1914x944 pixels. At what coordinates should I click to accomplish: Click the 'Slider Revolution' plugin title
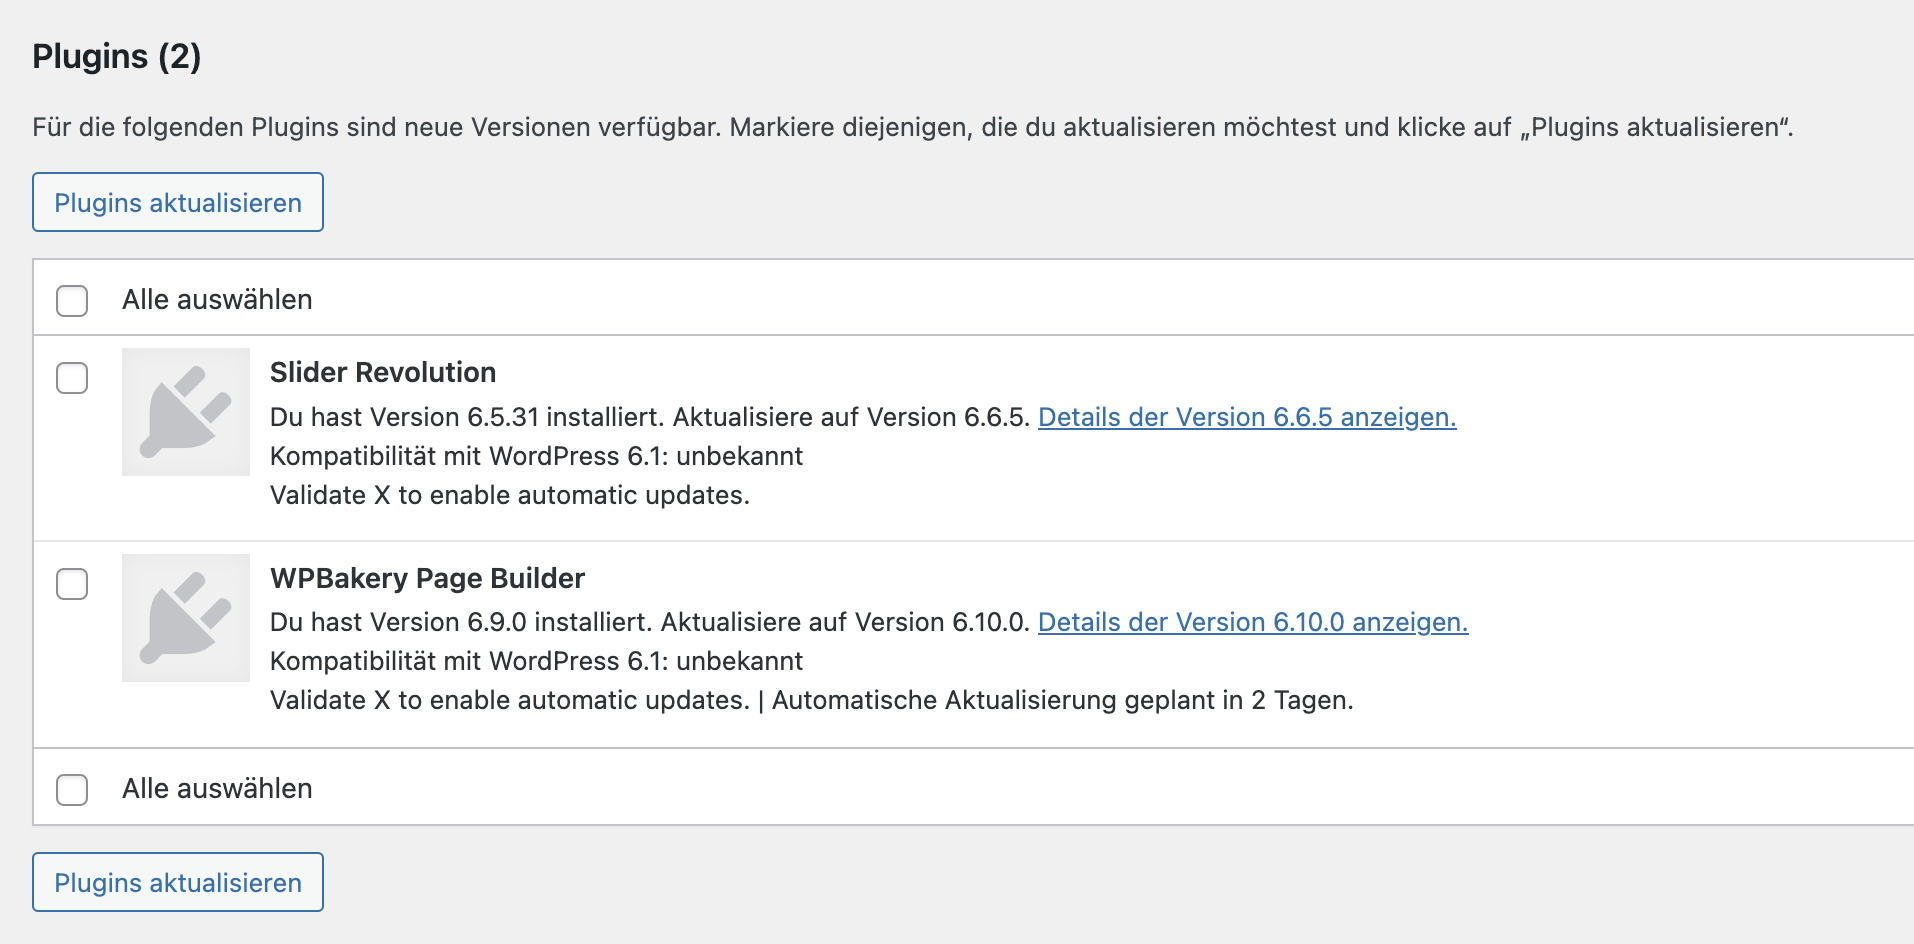[x=383, y=372]
